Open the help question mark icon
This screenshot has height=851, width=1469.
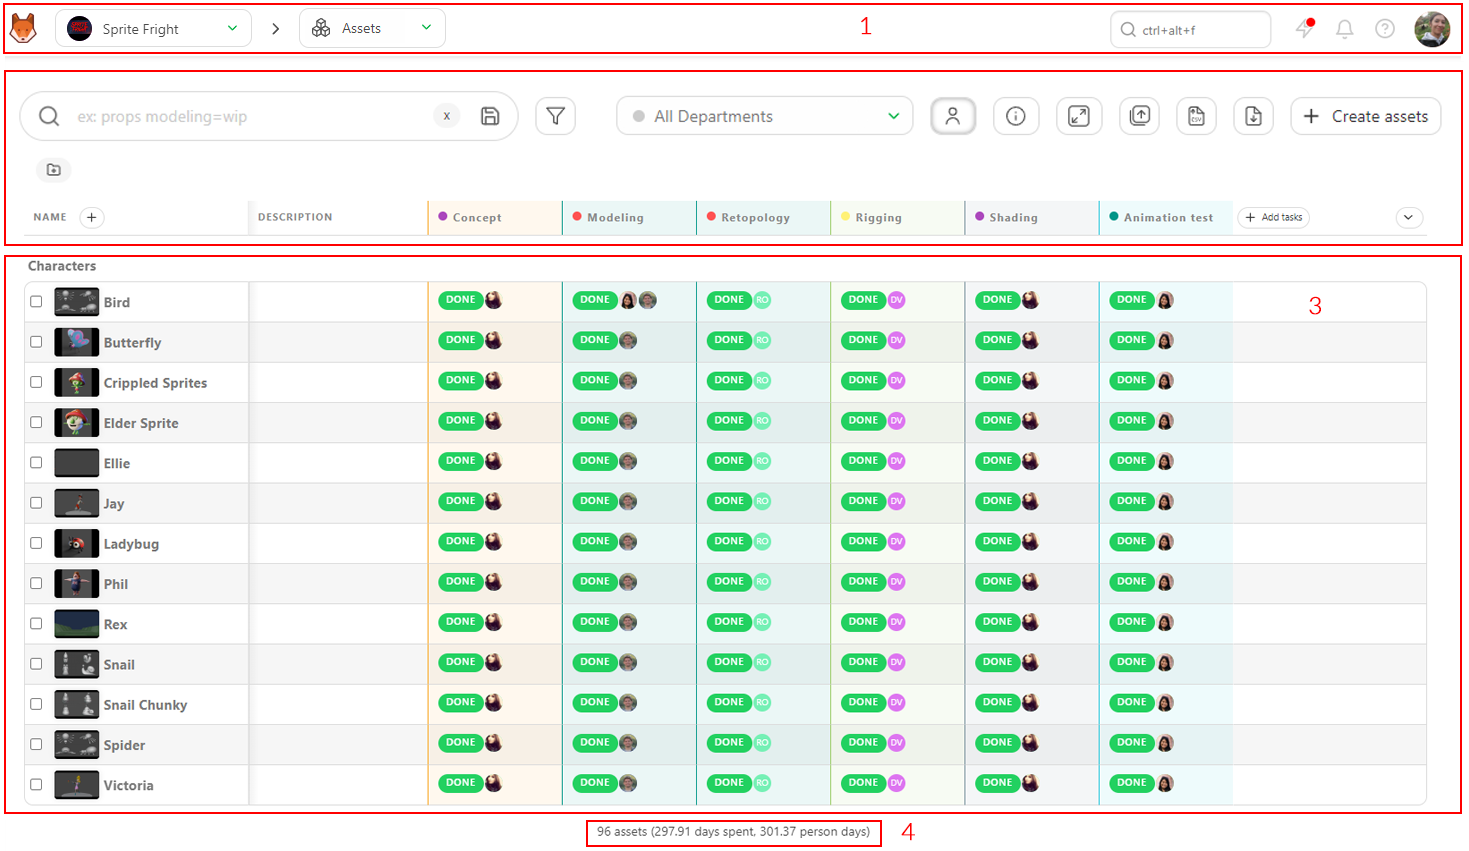click(x=1385, y=29)
